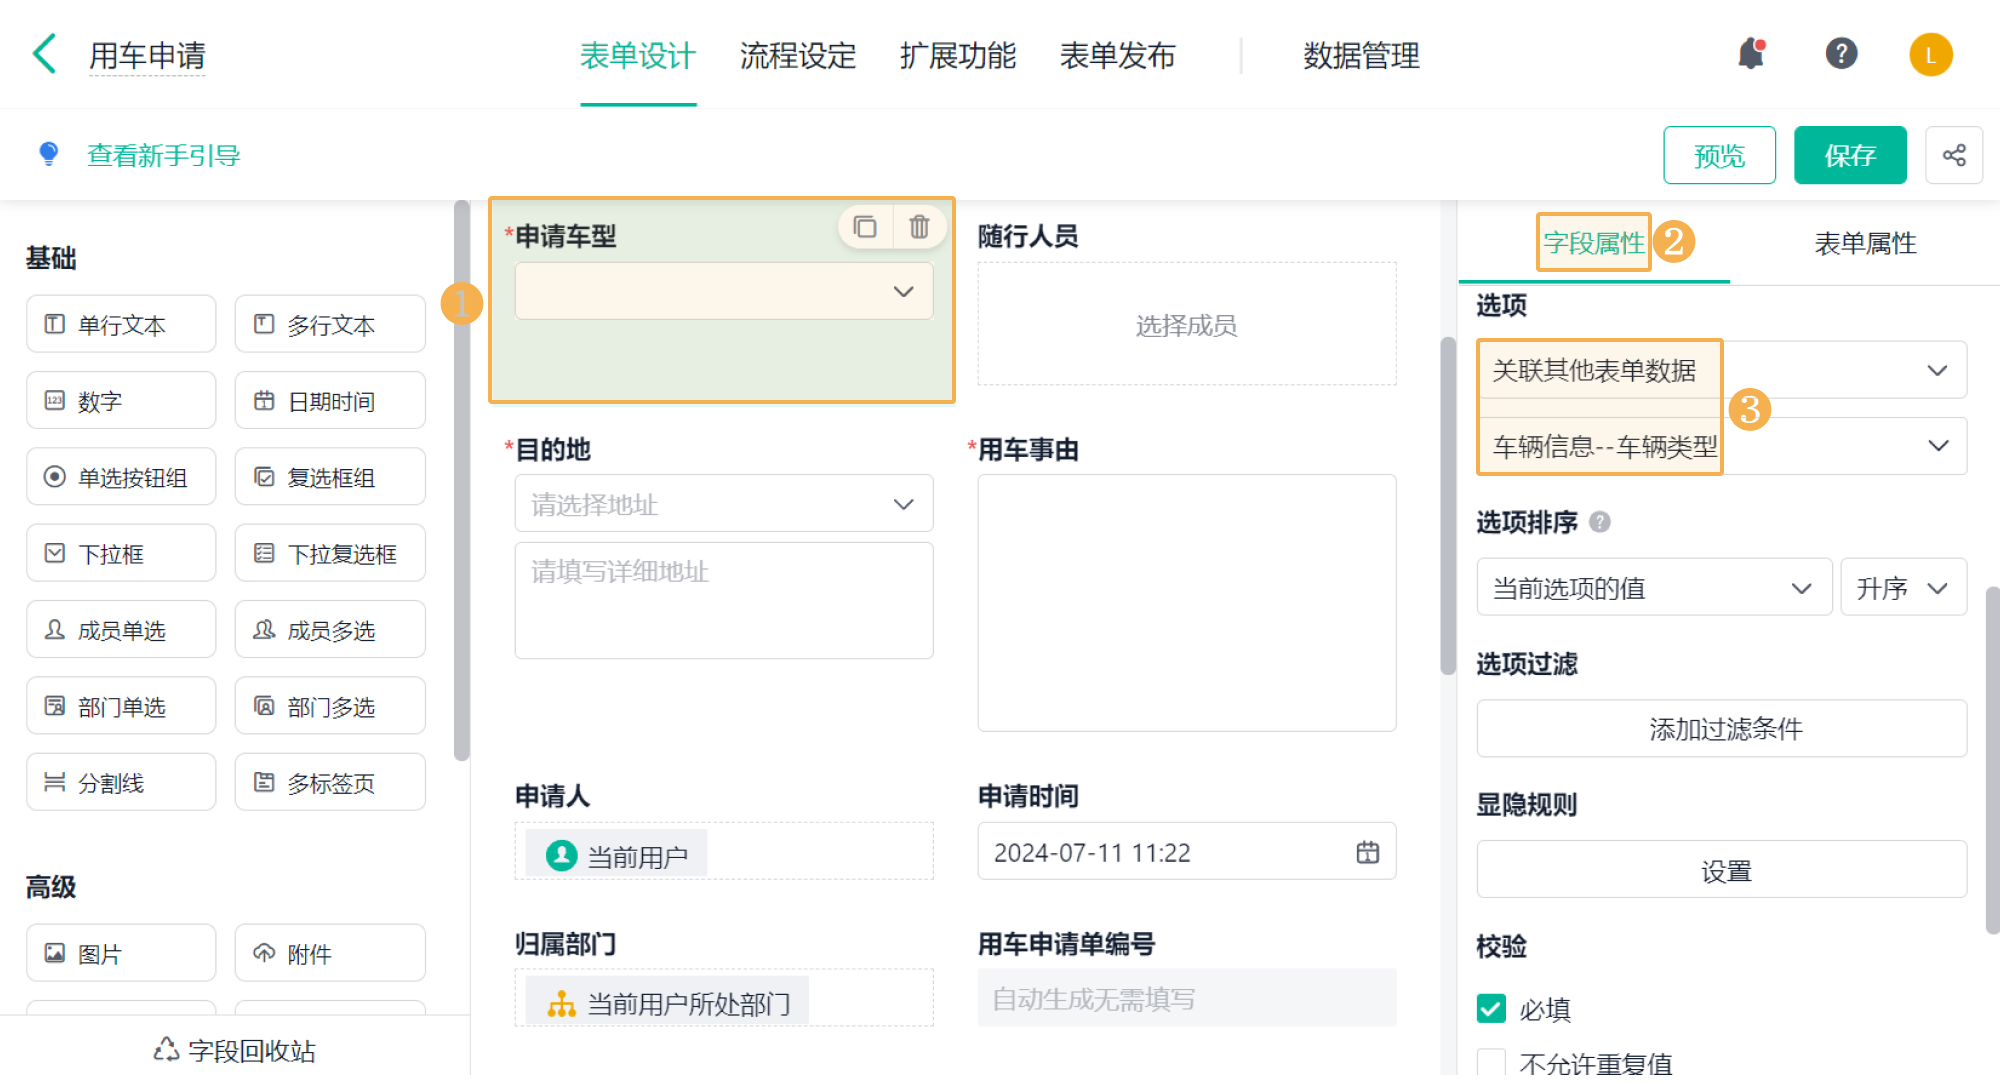Click the 保存 button
This screenshot has height=1084, width=2000.
tap(1849, 155)
